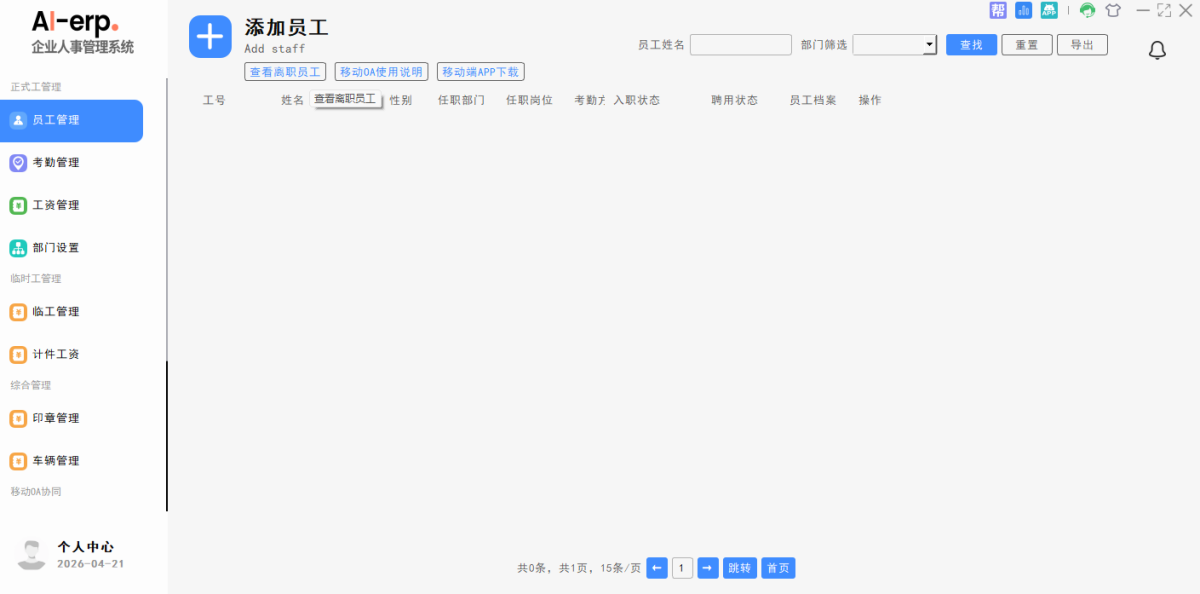Click the green Android APP icon

point(1049,10)
